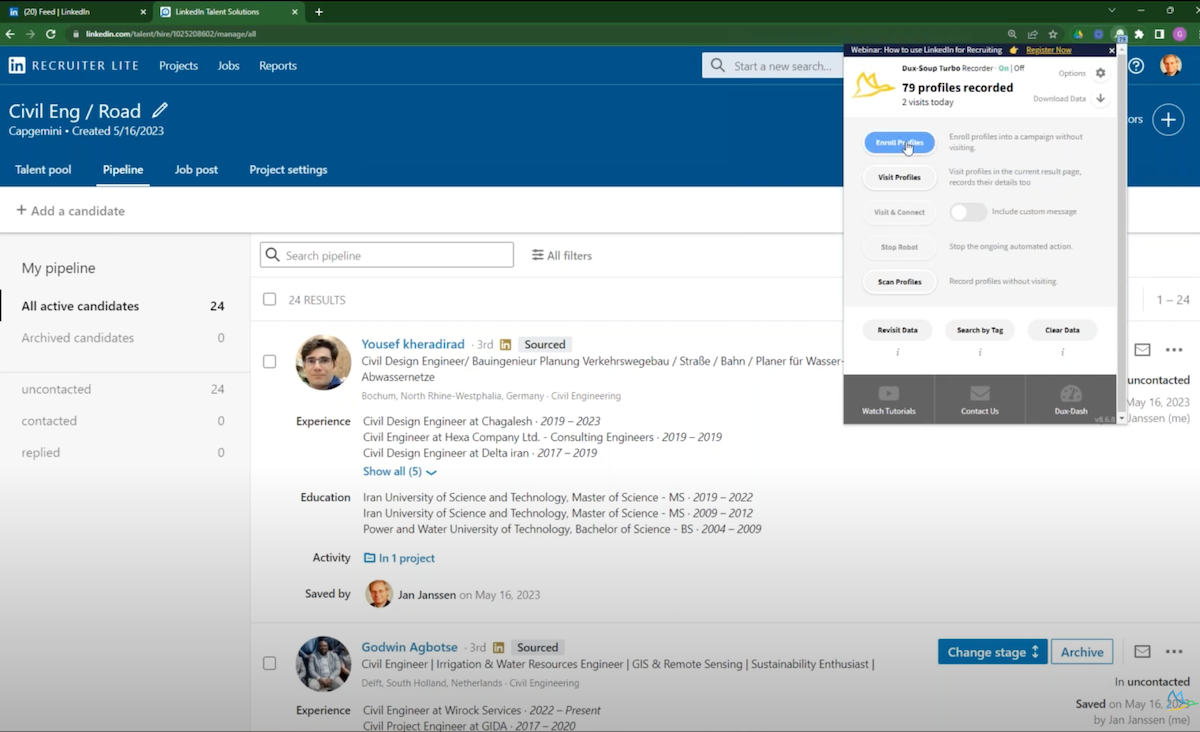The height and width of the screenshot is (732, 1200).
Task: Open Reports in top navigation
Action: click(x=278, y=66)
